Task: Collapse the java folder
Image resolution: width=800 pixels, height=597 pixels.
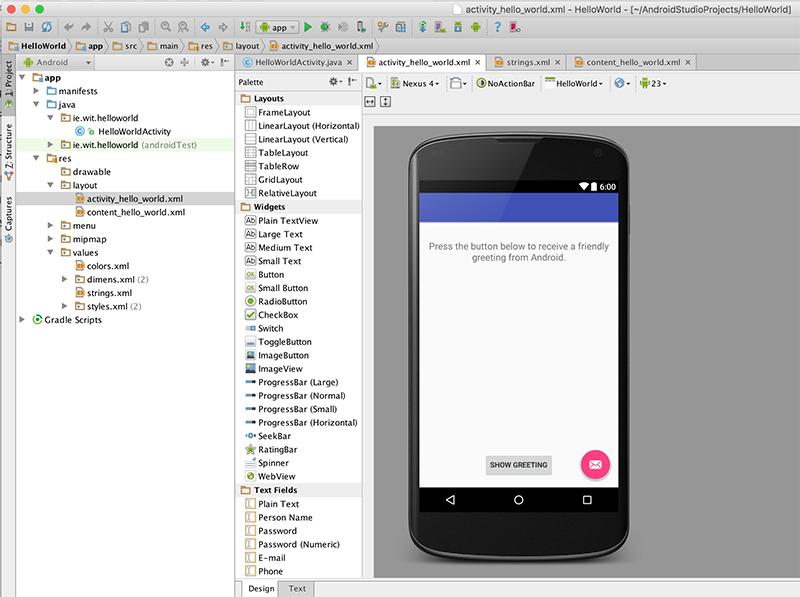Action: point(36,104)
